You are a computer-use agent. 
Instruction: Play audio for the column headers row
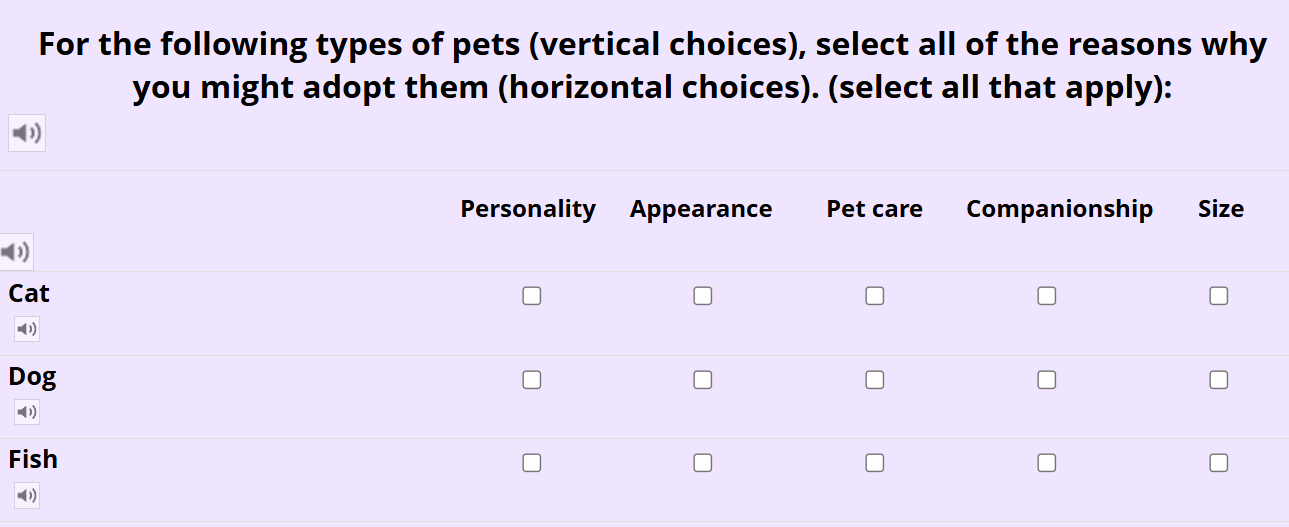[16, 251]
